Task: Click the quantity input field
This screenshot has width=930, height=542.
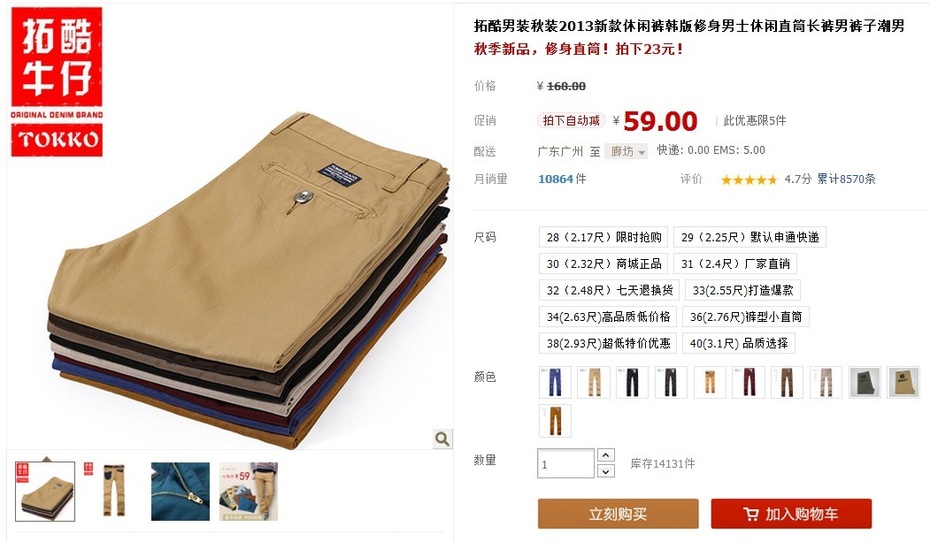Action: point(566,463)
